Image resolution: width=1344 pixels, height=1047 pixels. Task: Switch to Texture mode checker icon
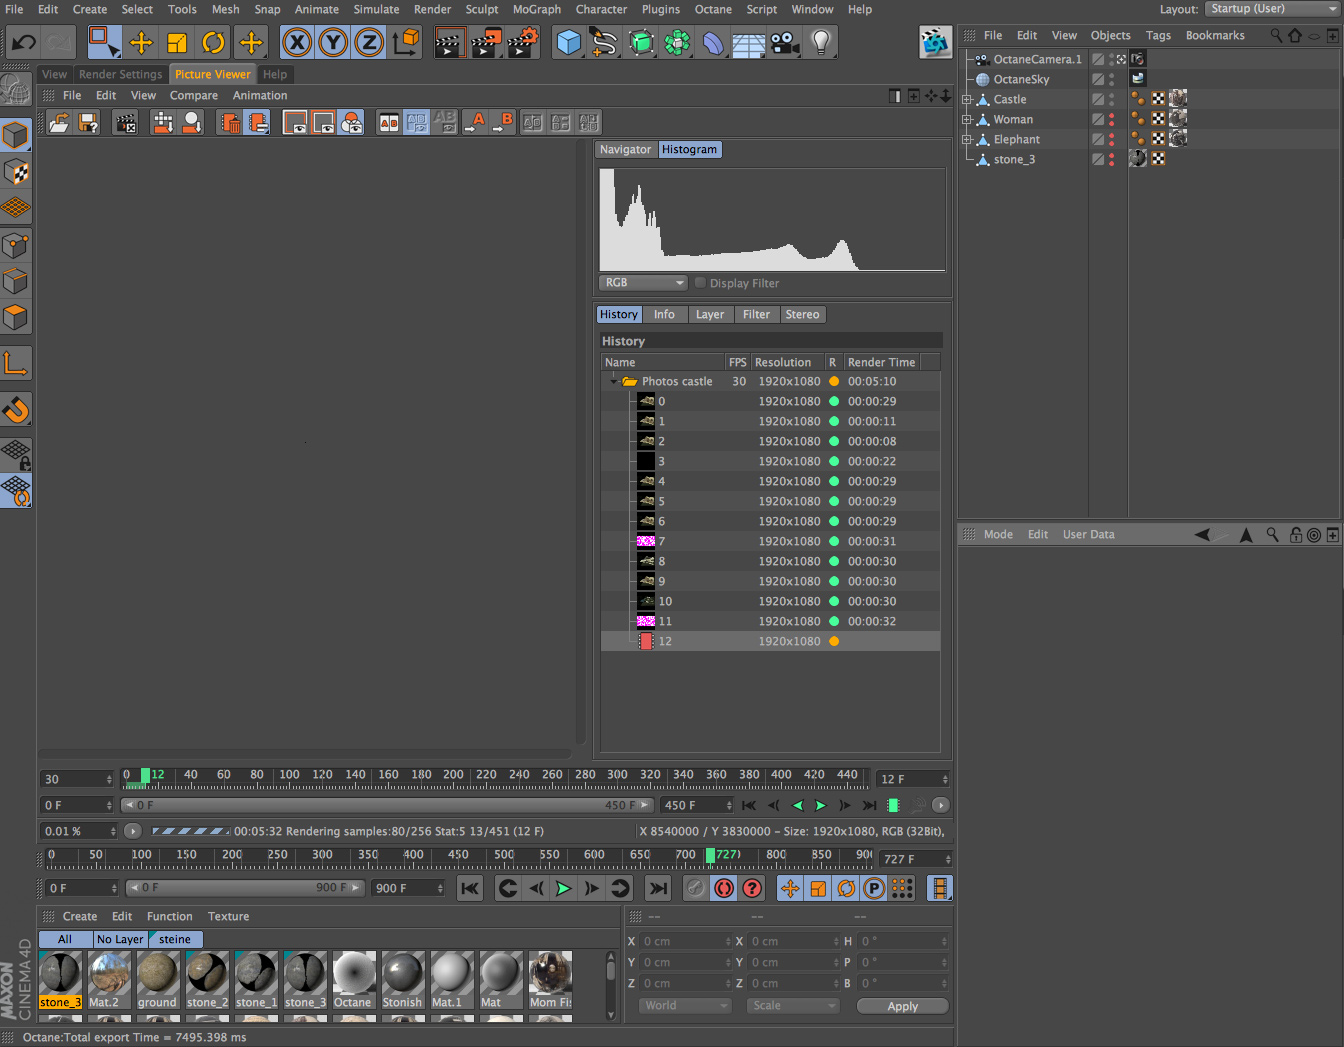[x=16, y=172]
